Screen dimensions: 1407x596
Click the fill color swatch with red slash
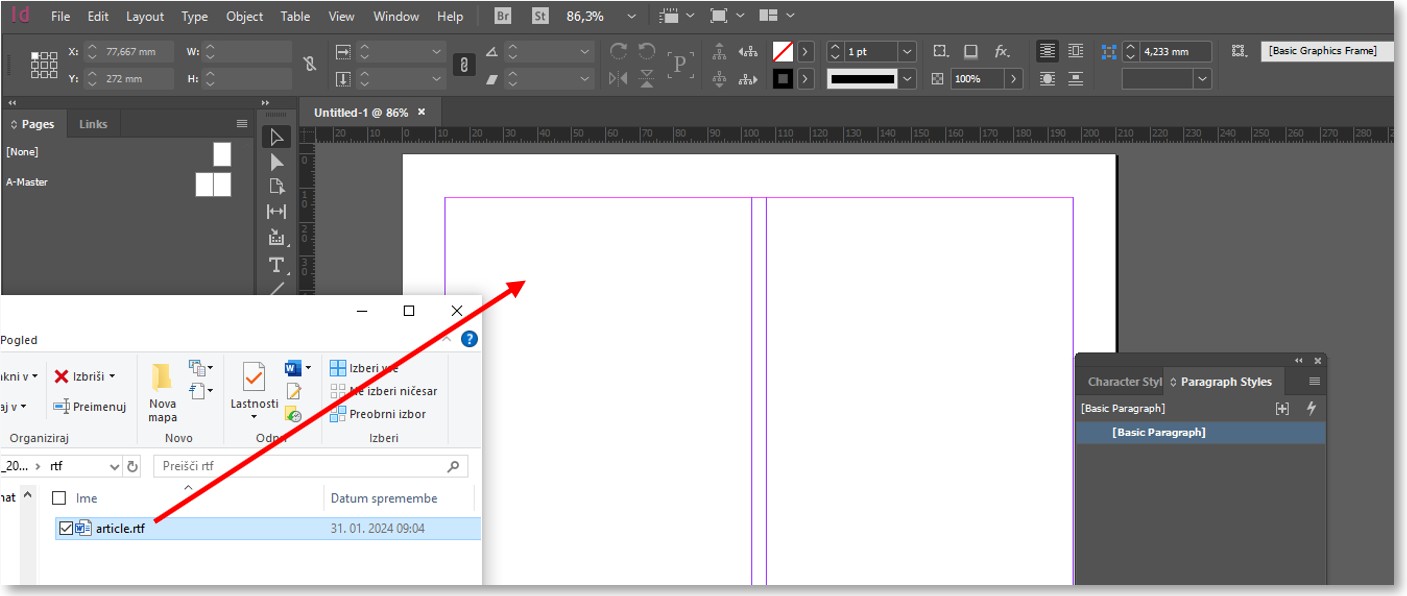pos(782,51)
